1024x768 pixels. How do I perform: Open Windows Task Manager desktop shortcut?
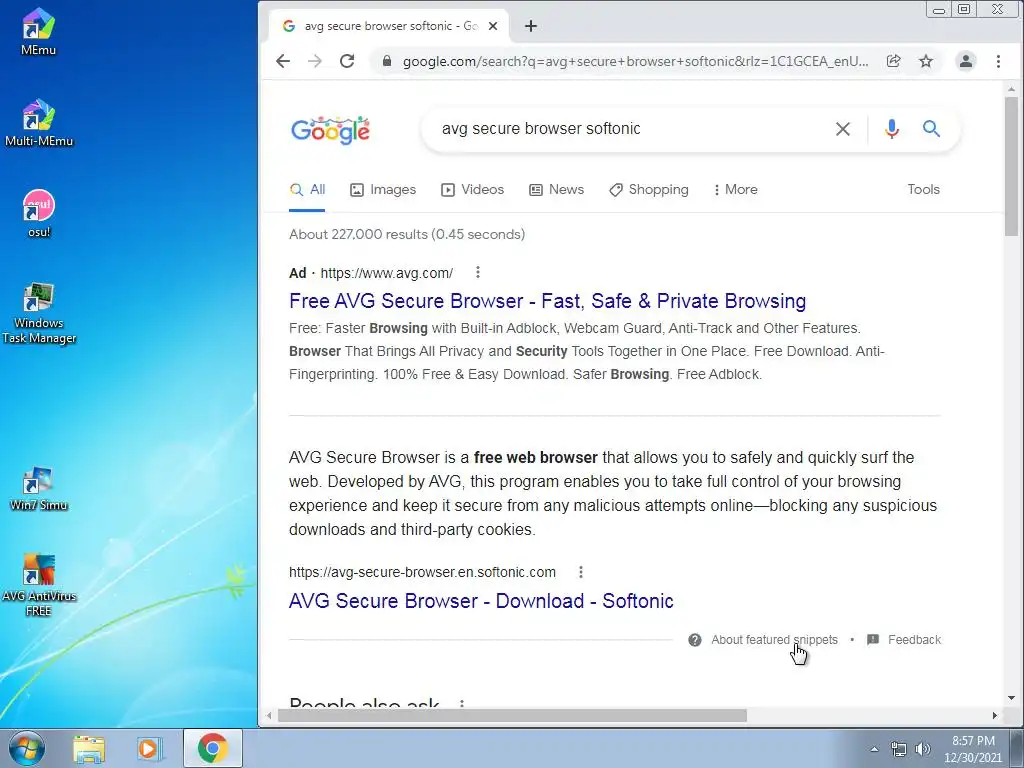[x=39, y=313]
